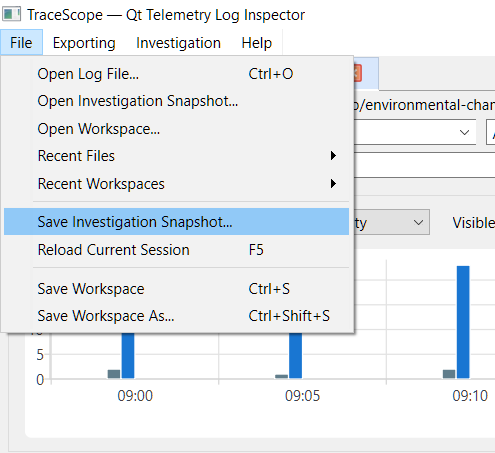Click the tall blue bar at 09:10
495x453 pixels.
pos(463,322)
